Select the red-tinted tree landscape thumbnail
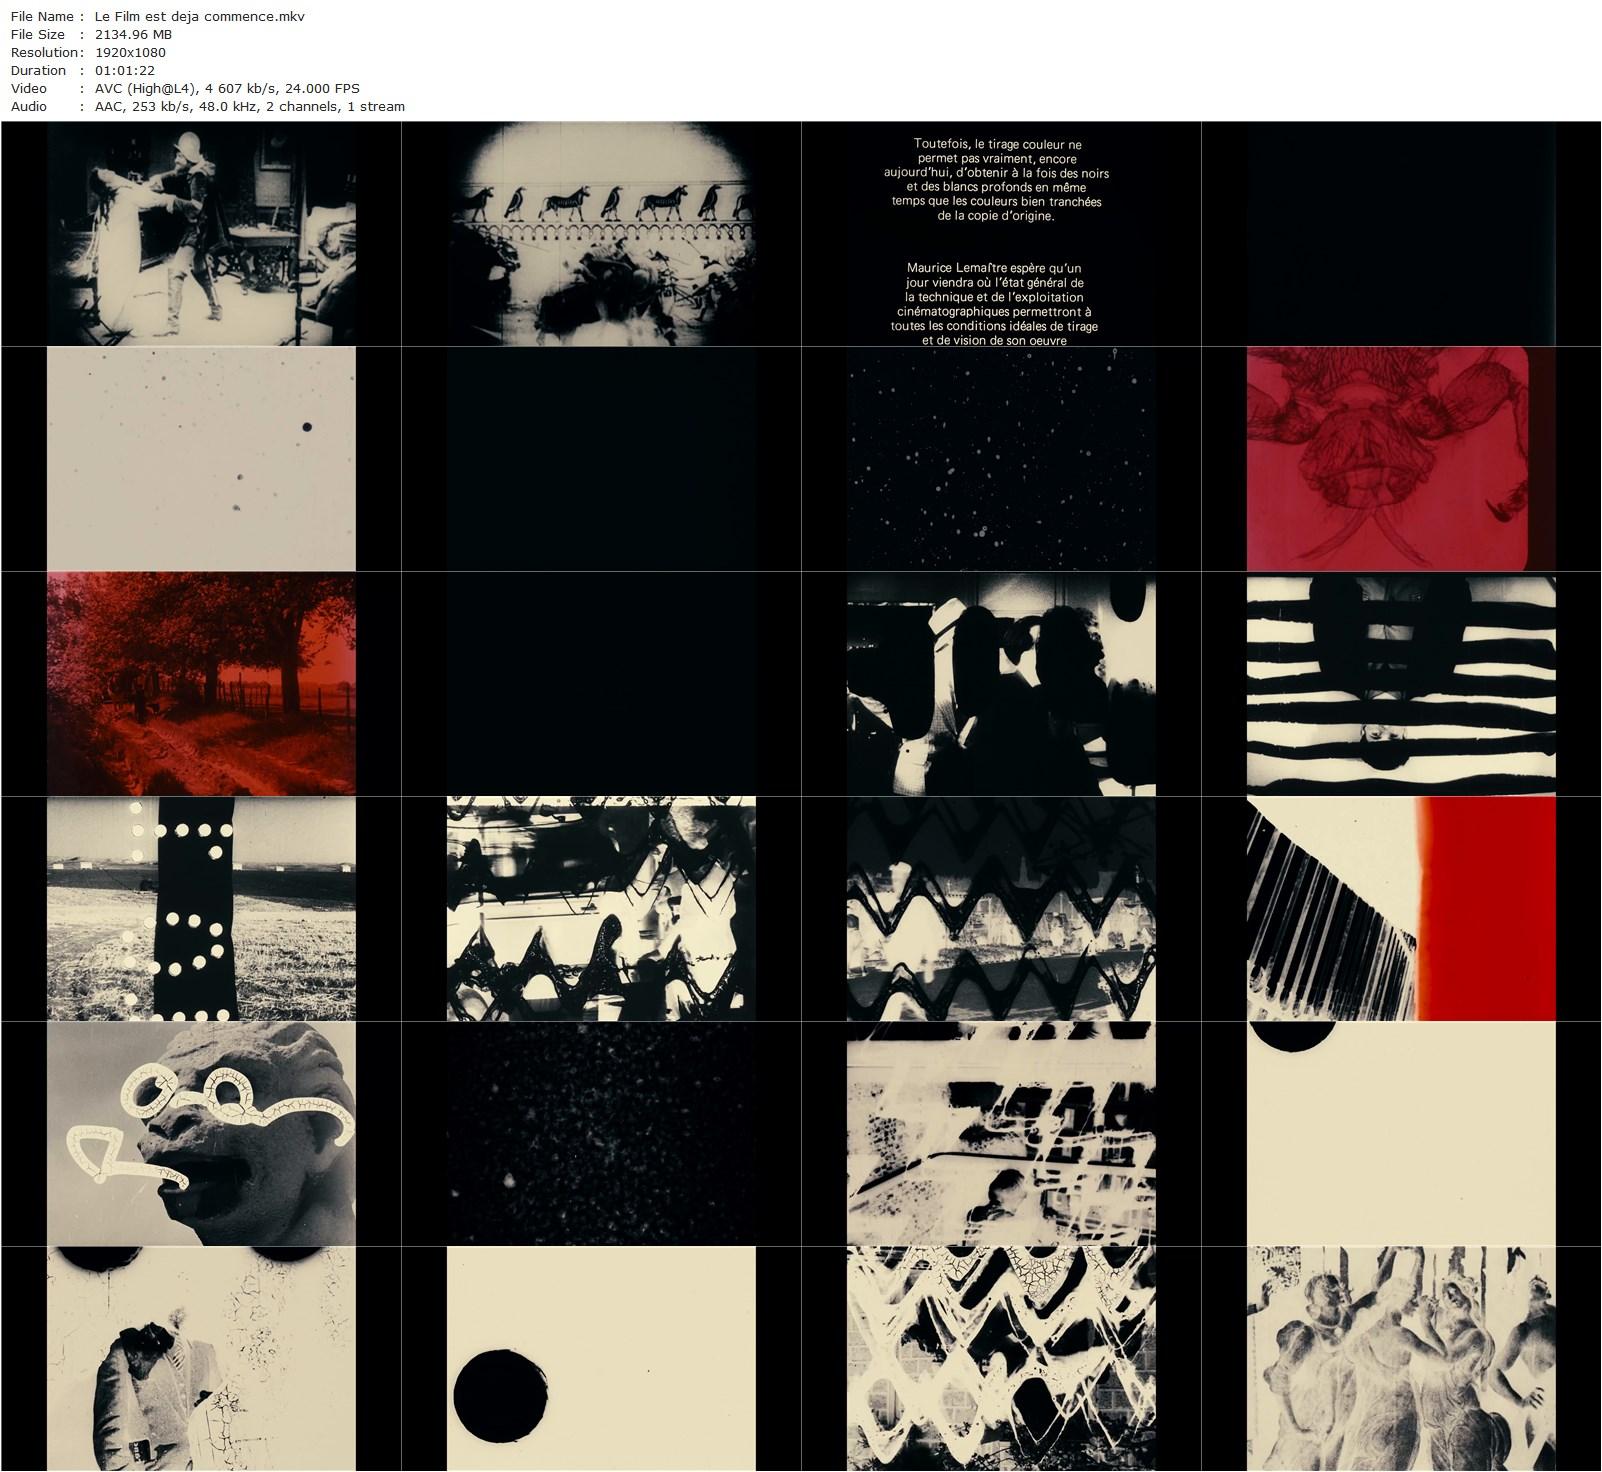The width and height of the screenshot is (1602, 1472). click(201, 684)
